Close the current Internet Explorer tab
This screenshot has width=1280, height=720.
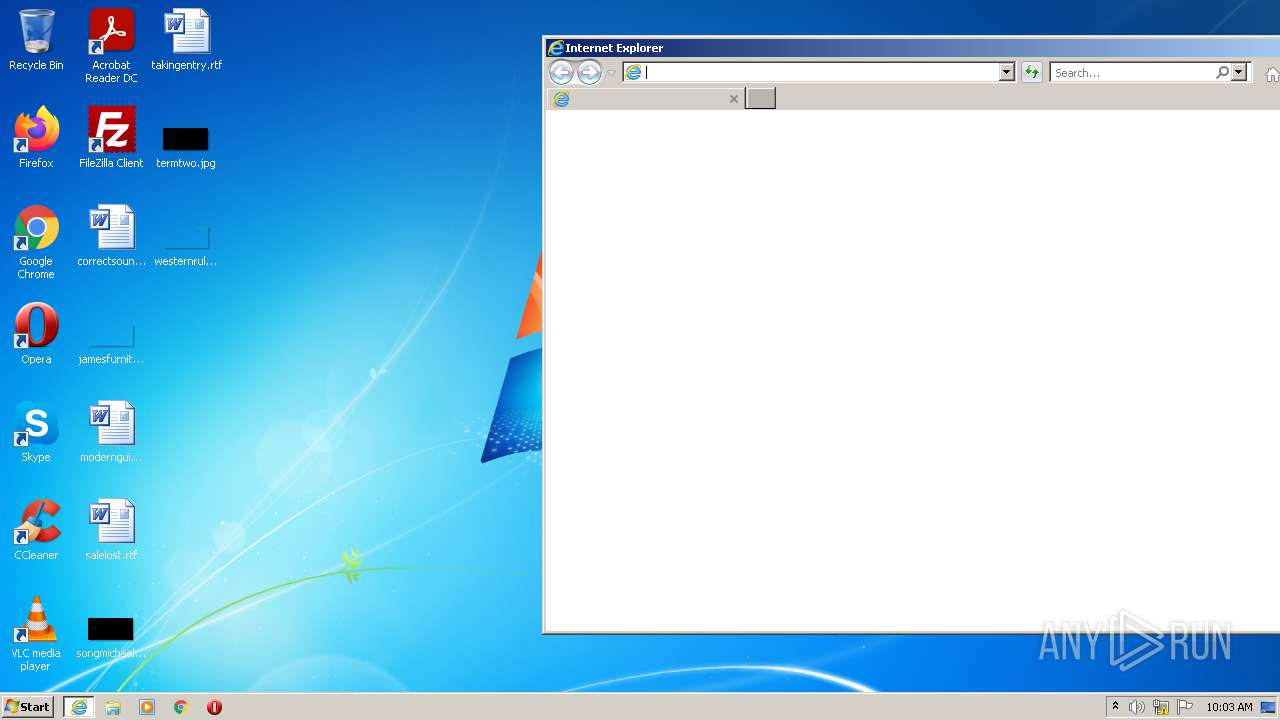[734, 99]
